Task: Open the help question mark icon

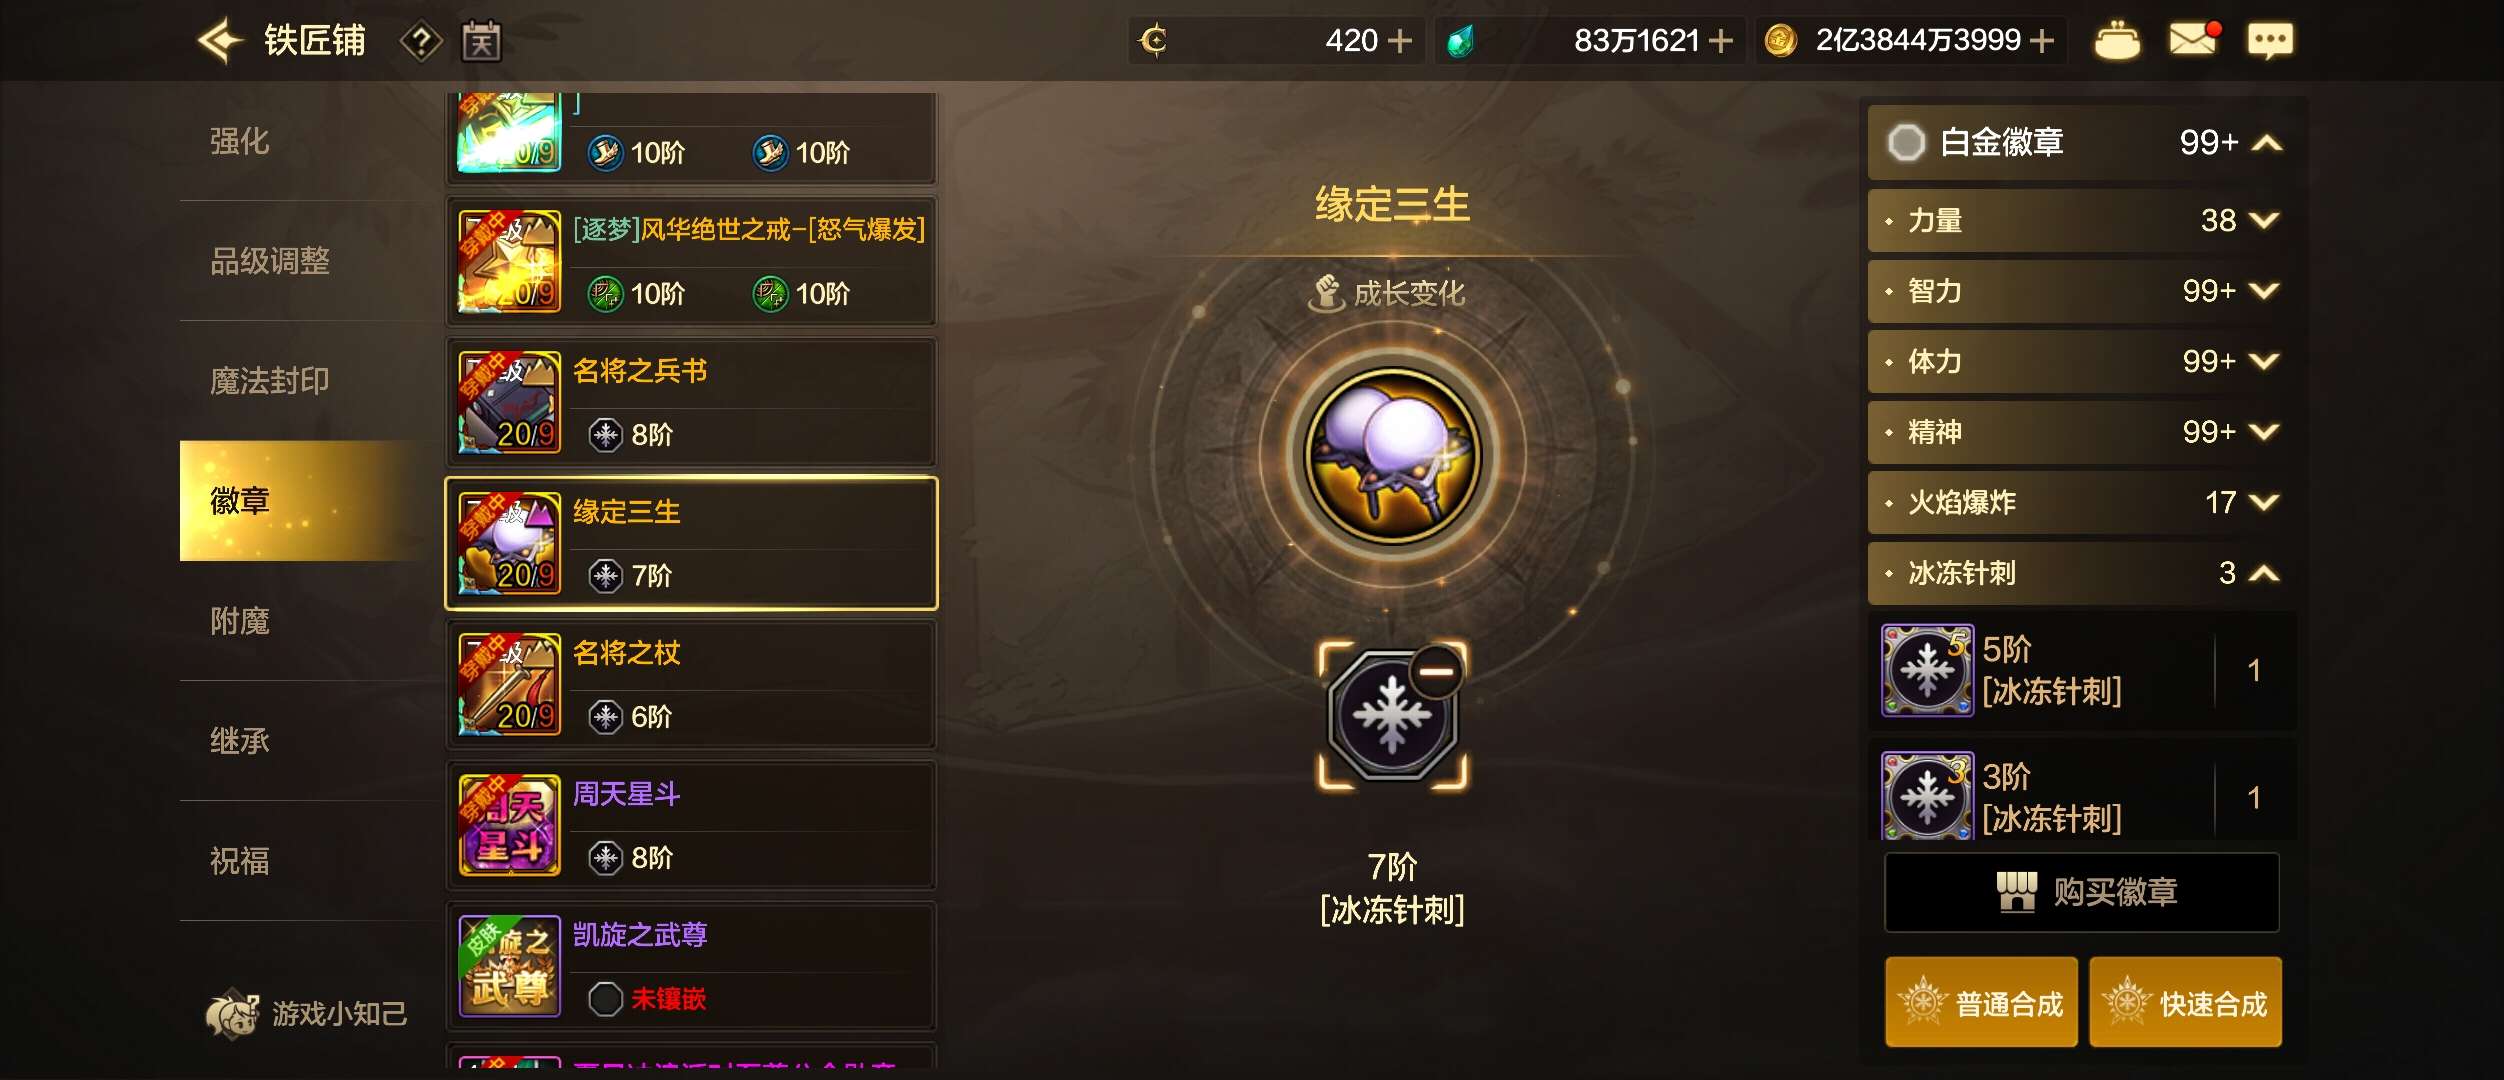Action: coord(421,42)
